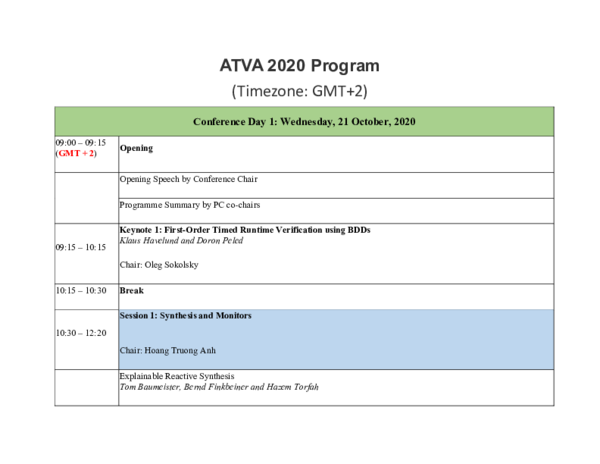Click the ATVA 2020 Program title
600x464 pixels.
click(x=299, y=66)
